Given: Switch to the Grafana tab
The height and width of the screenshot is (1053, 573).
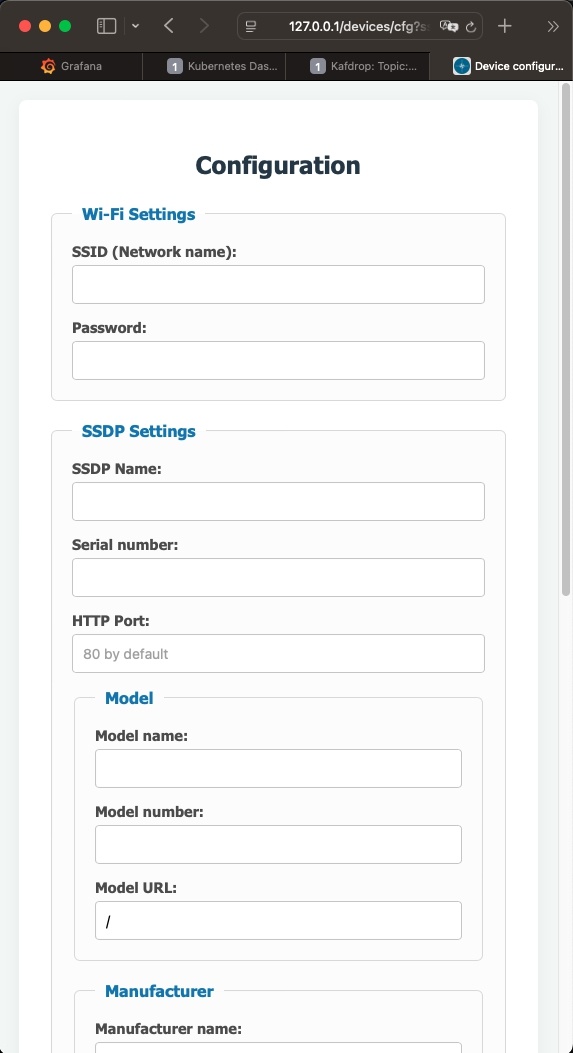Looking at the screenshot, I should tap(71, 66).
